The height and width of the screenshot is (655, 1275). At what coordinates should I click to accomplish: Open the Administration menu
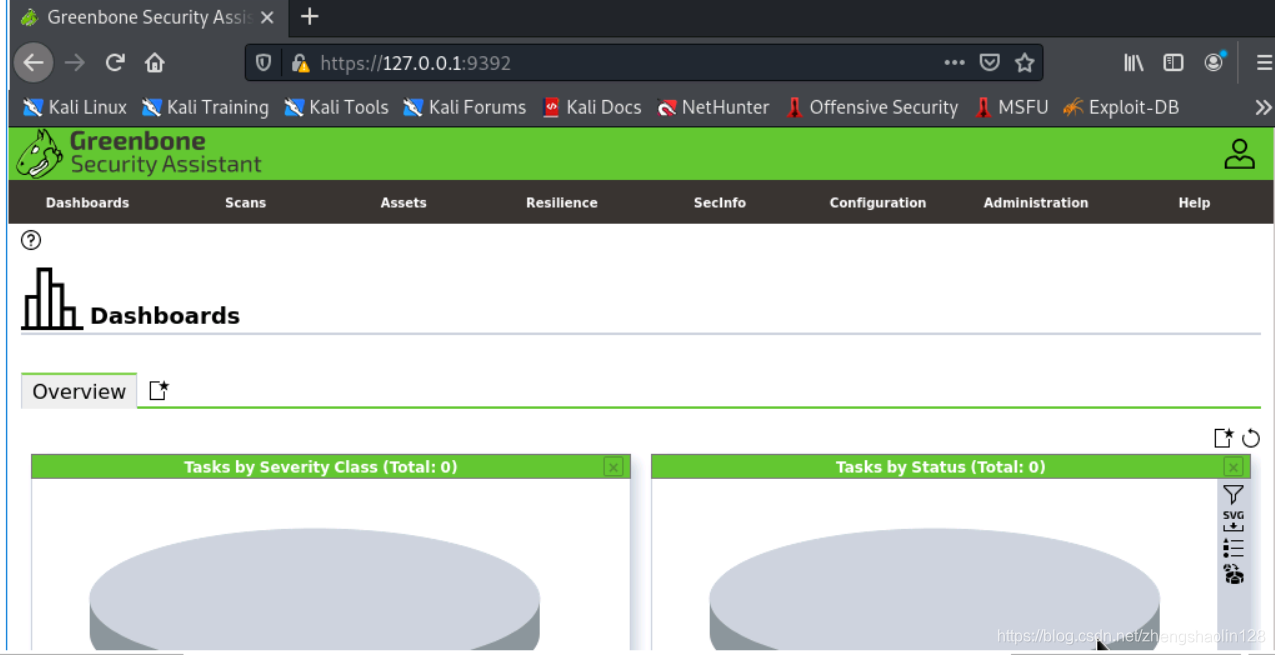tap(1036, 202)
